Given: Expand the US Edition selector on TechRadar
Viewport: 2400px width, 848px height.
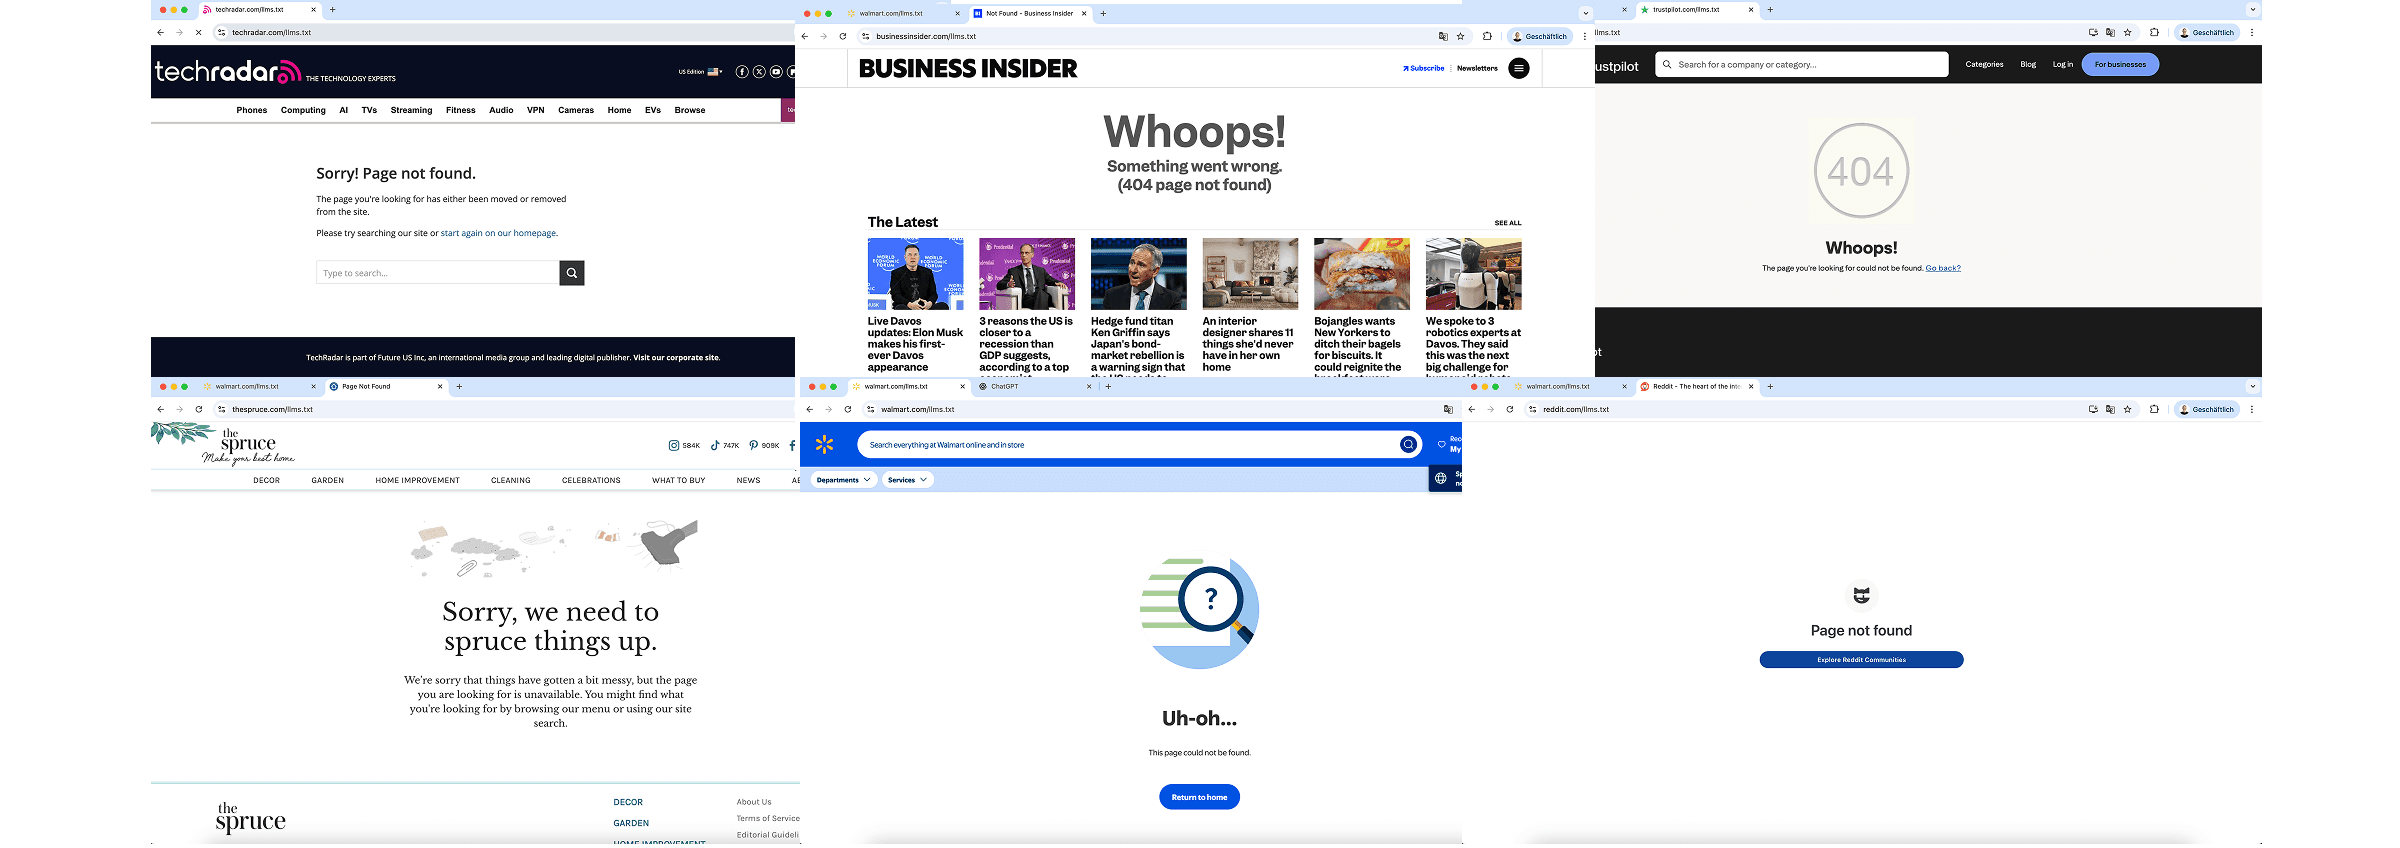Looking at the screenshot, I should click(x=700, y=72).
